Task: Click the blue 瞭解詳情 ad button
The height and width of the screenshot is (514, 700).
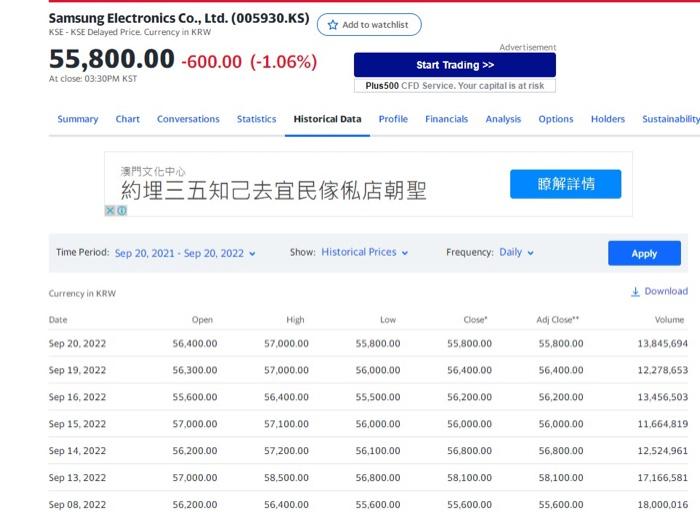Action: click(566, 184)
